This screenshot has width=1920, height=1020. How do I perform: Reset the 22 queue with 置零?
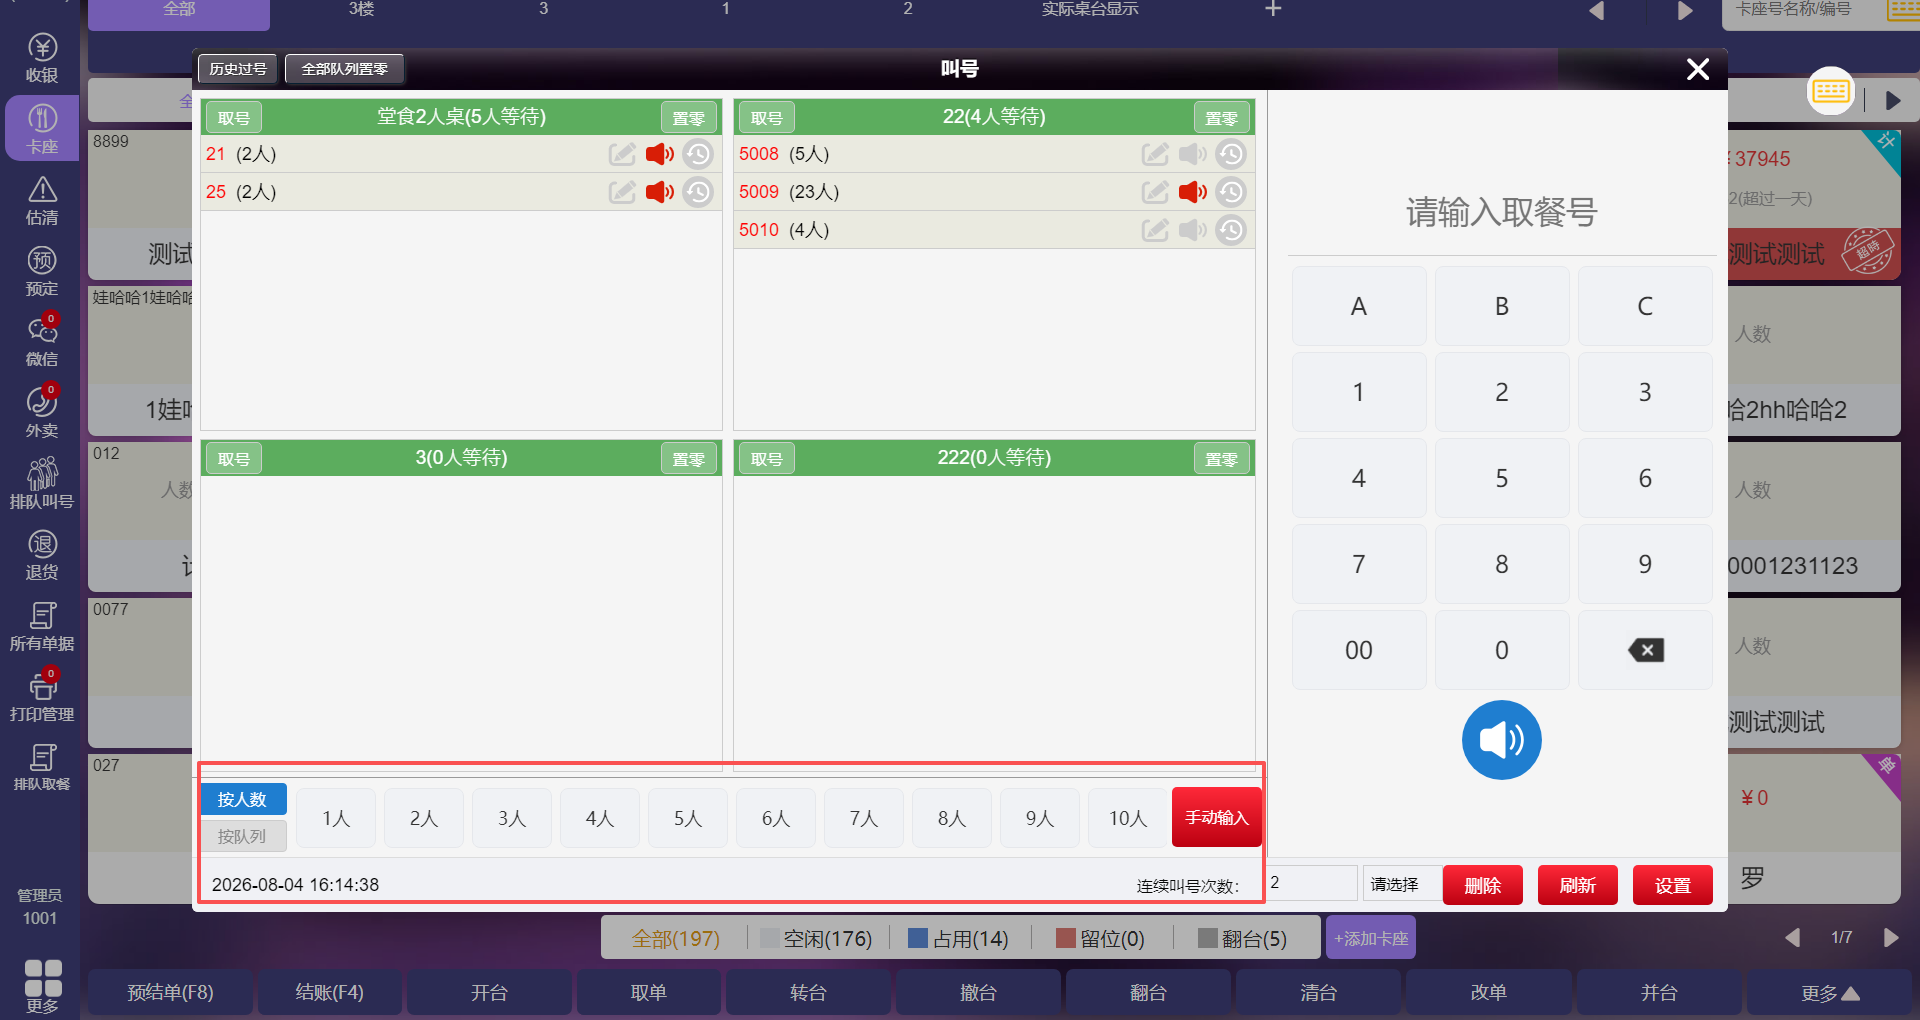tap(1222, 118)
